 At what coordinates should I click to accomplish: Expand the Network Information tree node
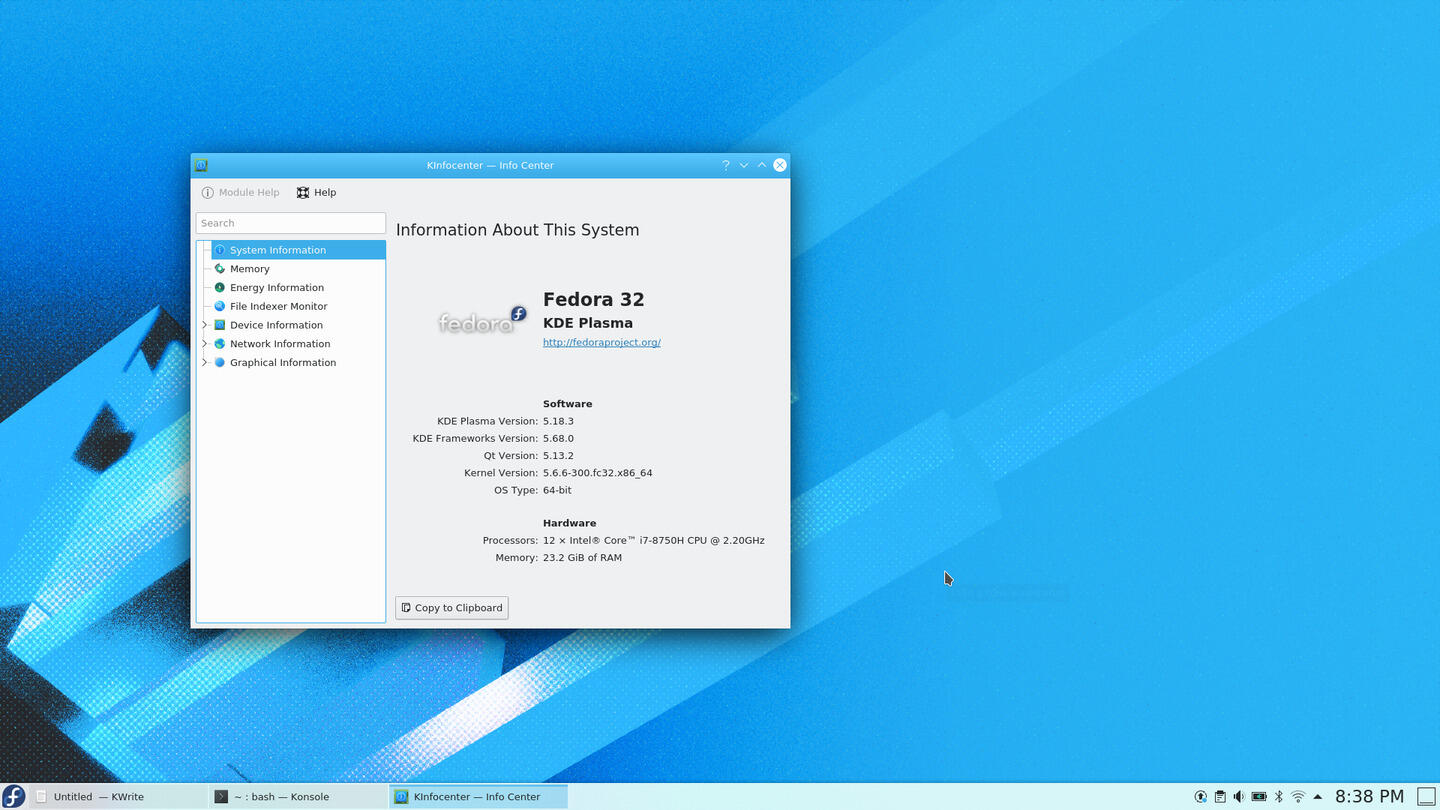pyautogui.click(x=205, y=344)
